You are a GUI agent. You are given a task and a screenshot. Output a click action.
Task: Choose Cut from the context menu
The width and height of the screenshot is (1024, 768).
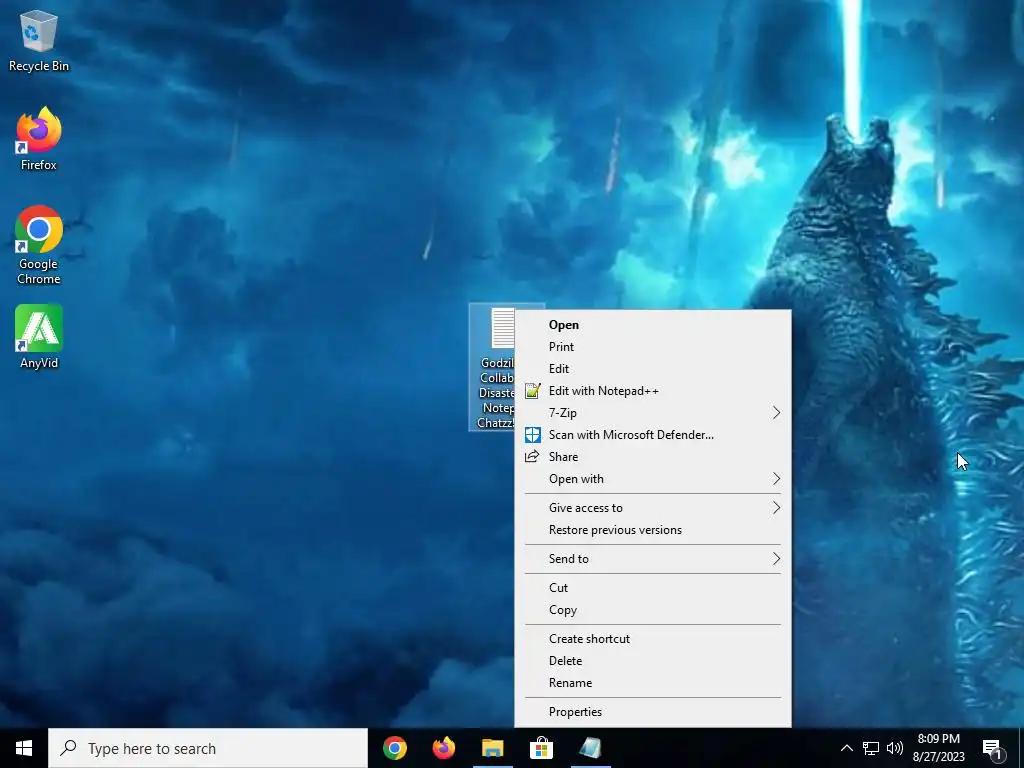653,588
